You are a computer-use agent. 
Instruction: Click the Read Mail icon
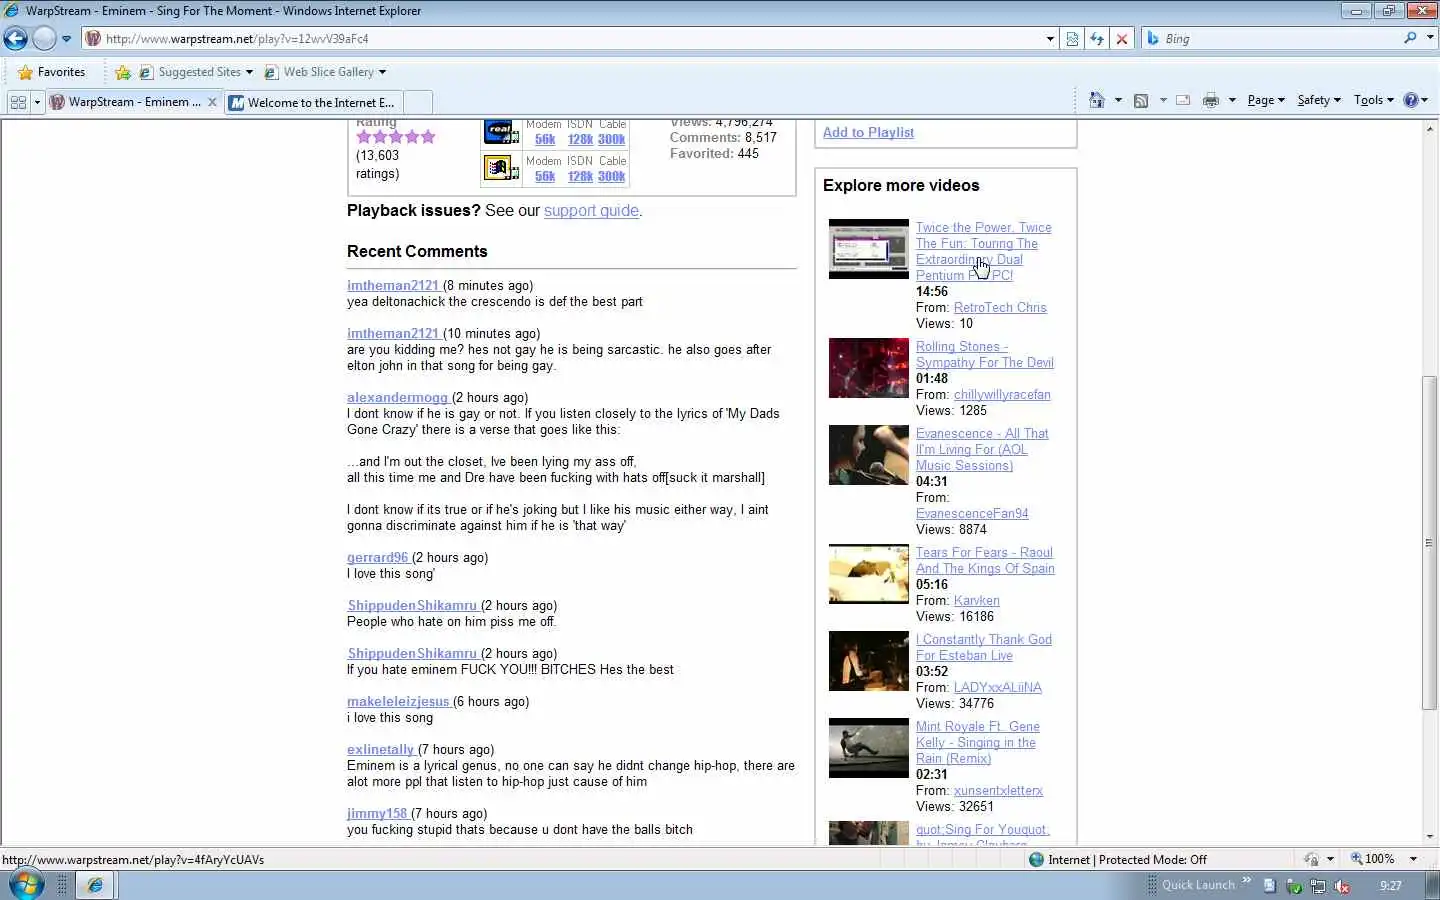point(1183,100)
